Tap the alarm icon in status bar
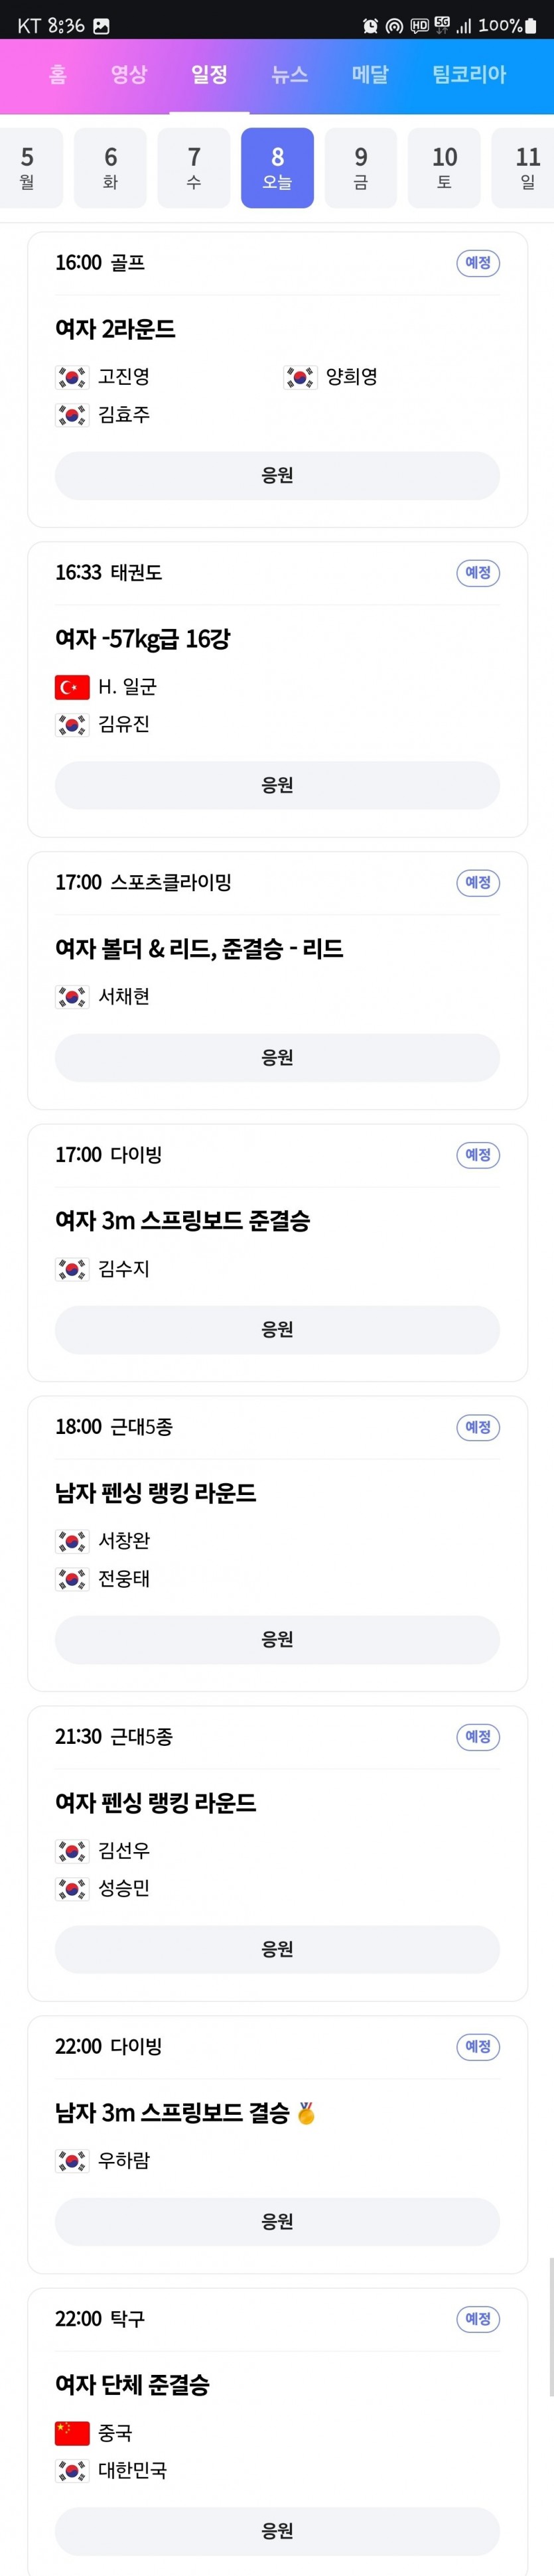Image resolution: width=554 pixels, height=2576 pixels. [x=370, y=26]
